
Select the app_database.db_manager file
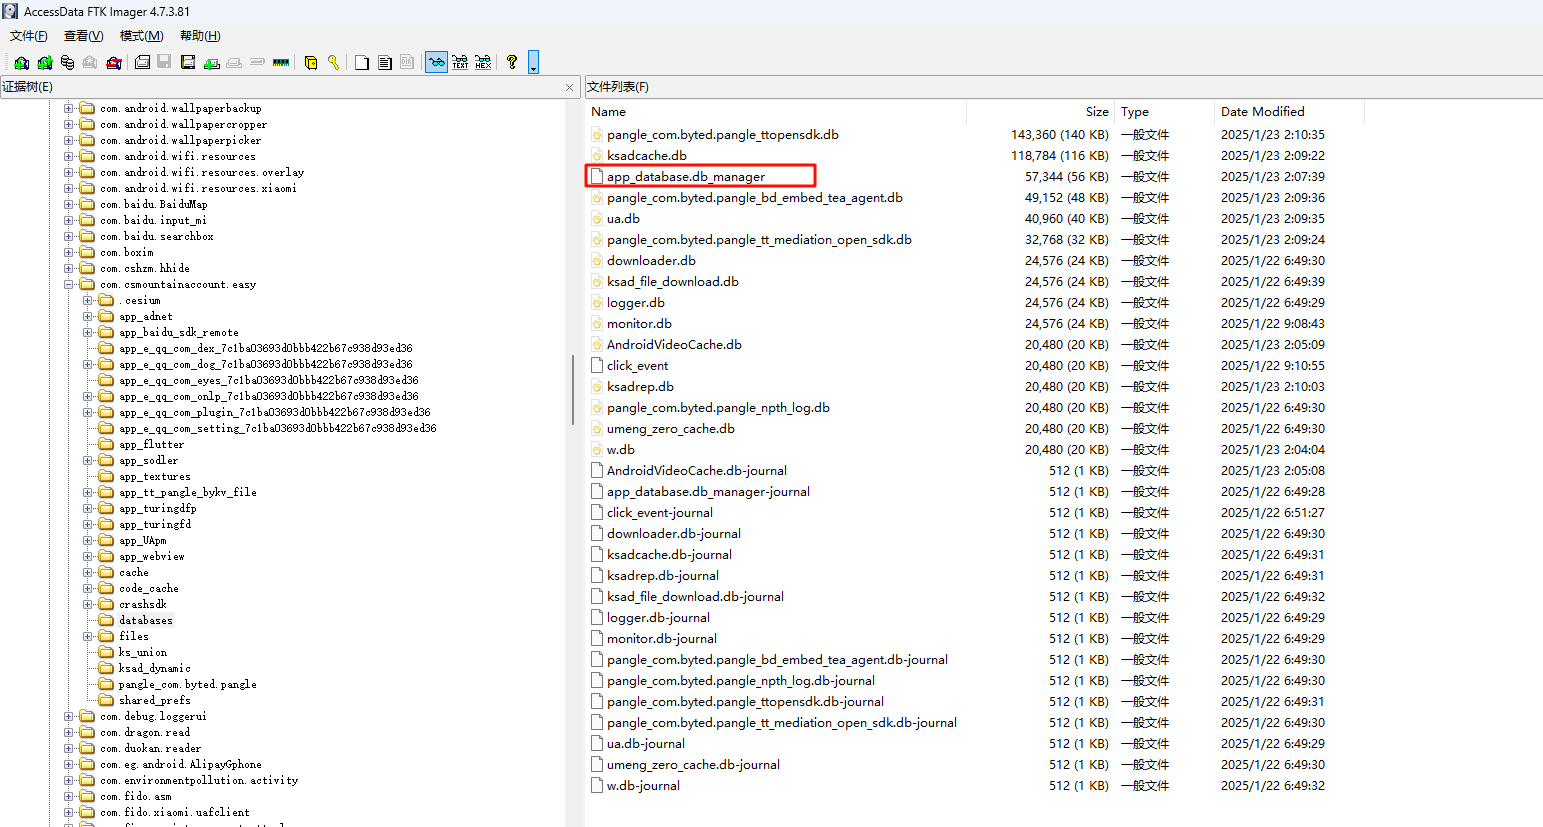click(x=685, y=177)
